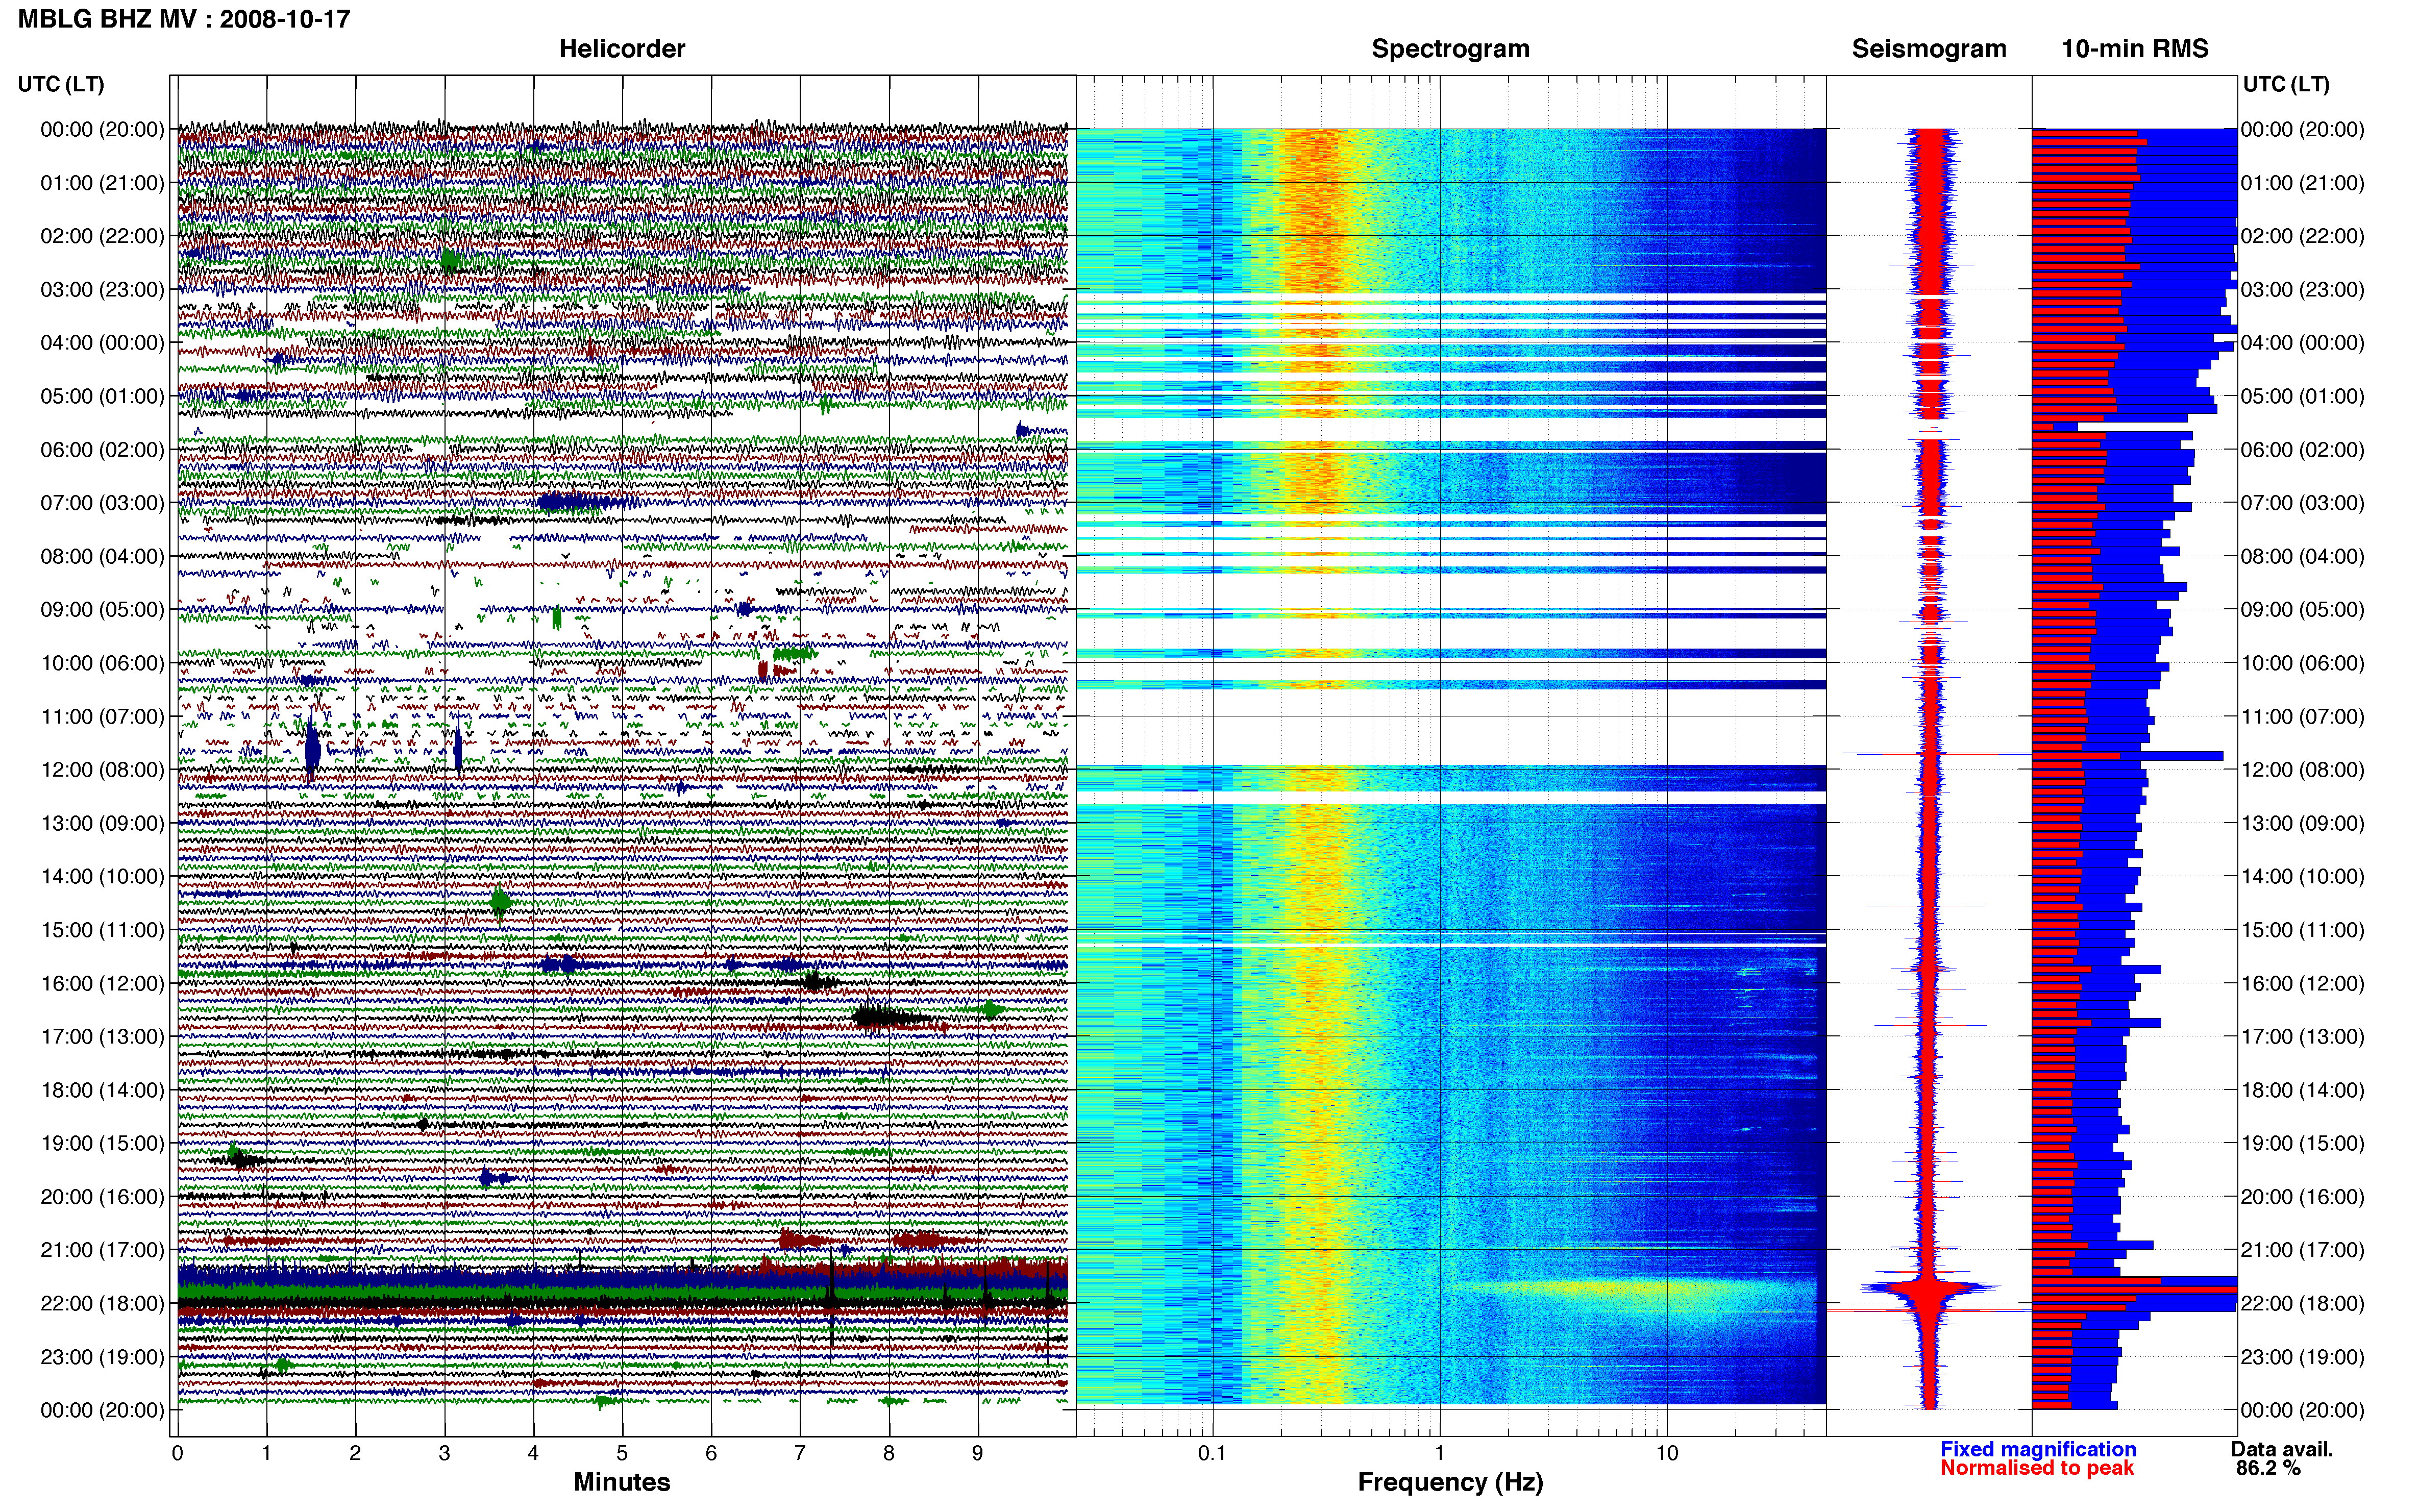2419x1512 pixels.
Task: Click the left '15:00 (11:00)' time label
Action: point(102,929)
